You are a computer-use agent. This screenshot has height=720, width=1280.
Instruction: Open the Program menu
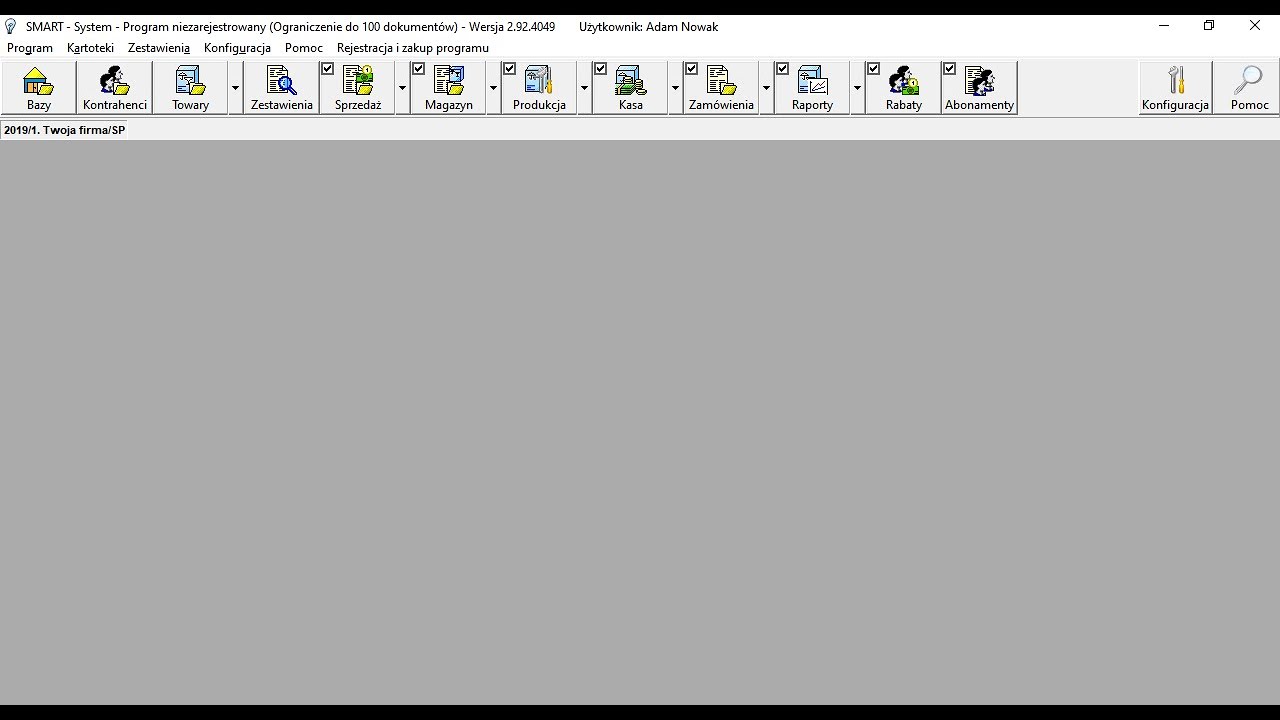click(x=30, y=48)
